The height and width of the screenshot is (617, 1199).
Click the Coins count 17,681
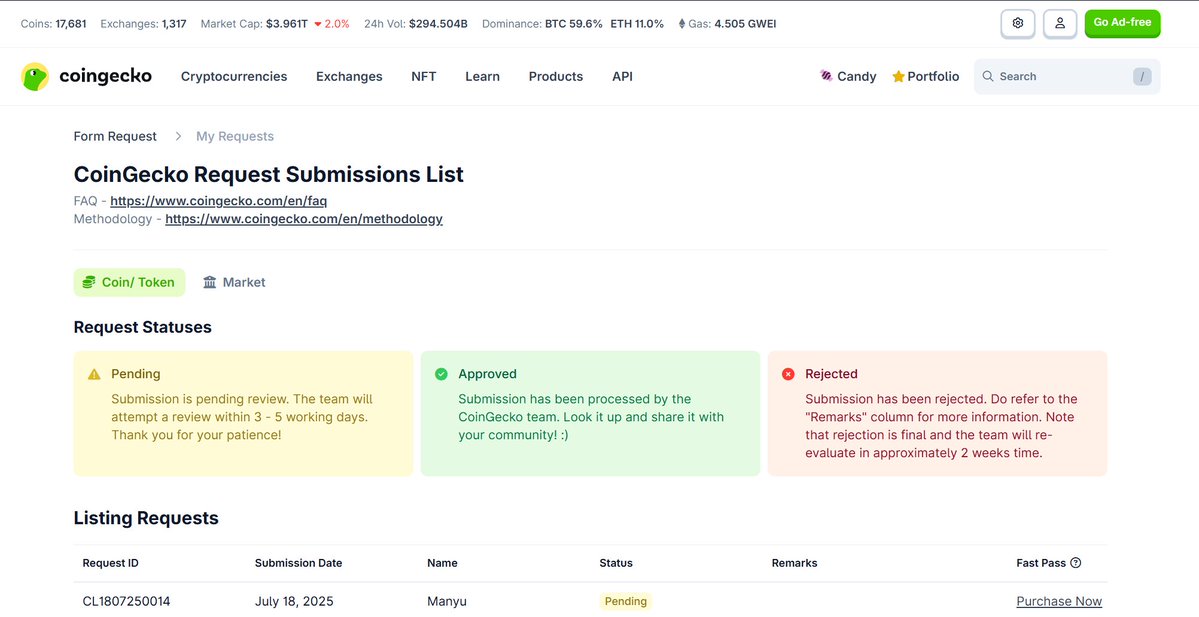click(71, 24)
